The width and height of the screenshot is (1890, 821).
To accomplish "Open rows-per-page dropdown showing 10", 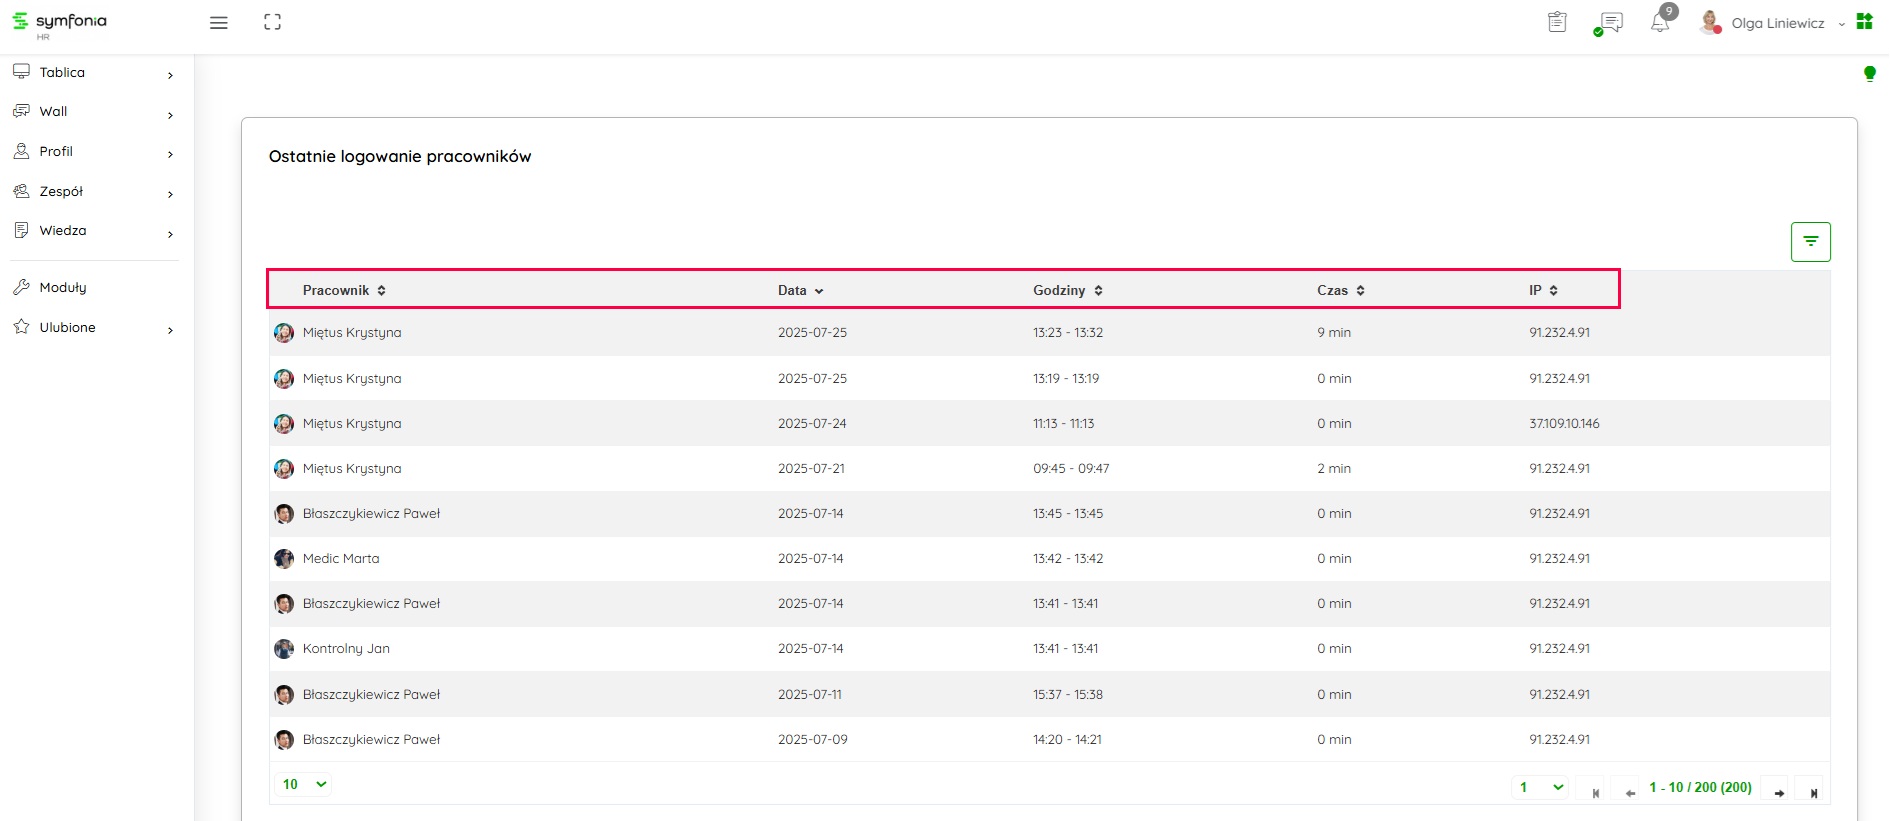I will (304, 784).
